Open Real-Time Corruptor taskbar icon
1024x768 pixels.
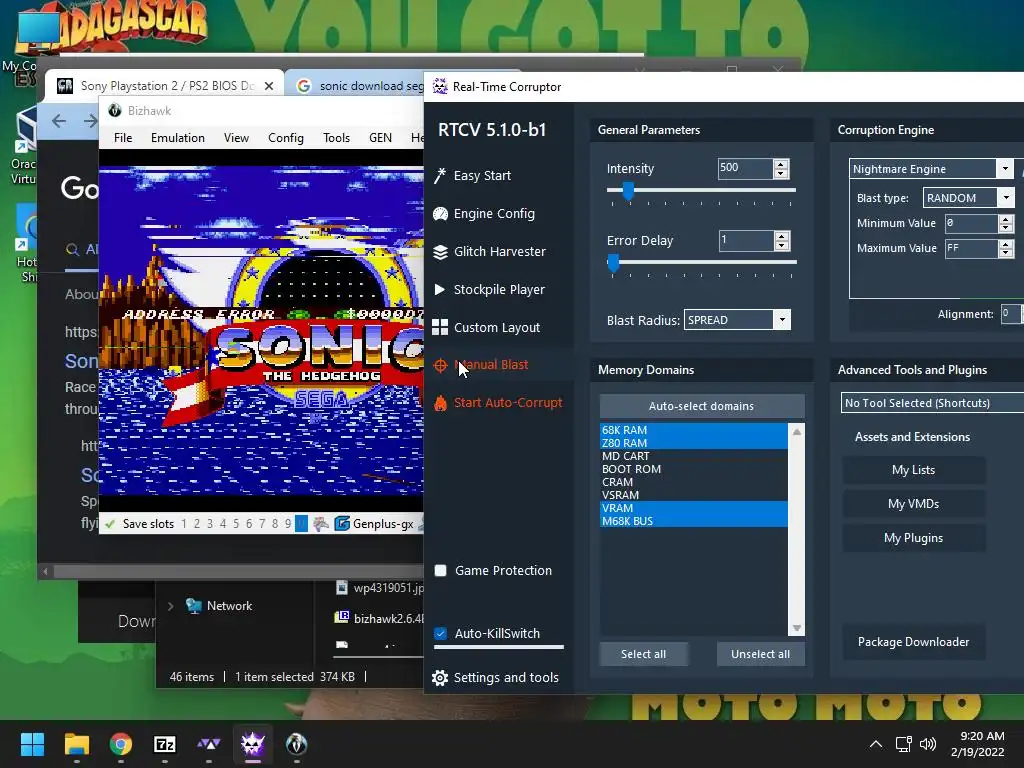coord(253,744)
